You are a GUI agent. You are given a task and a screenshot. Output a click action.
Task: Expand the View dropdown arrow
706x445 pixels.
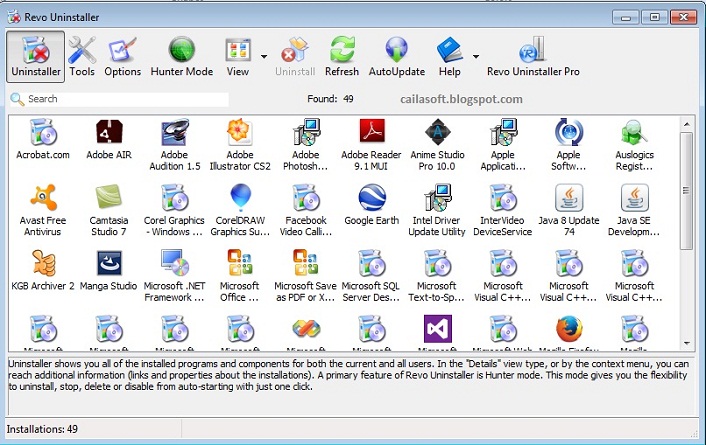tap(264, 57)
